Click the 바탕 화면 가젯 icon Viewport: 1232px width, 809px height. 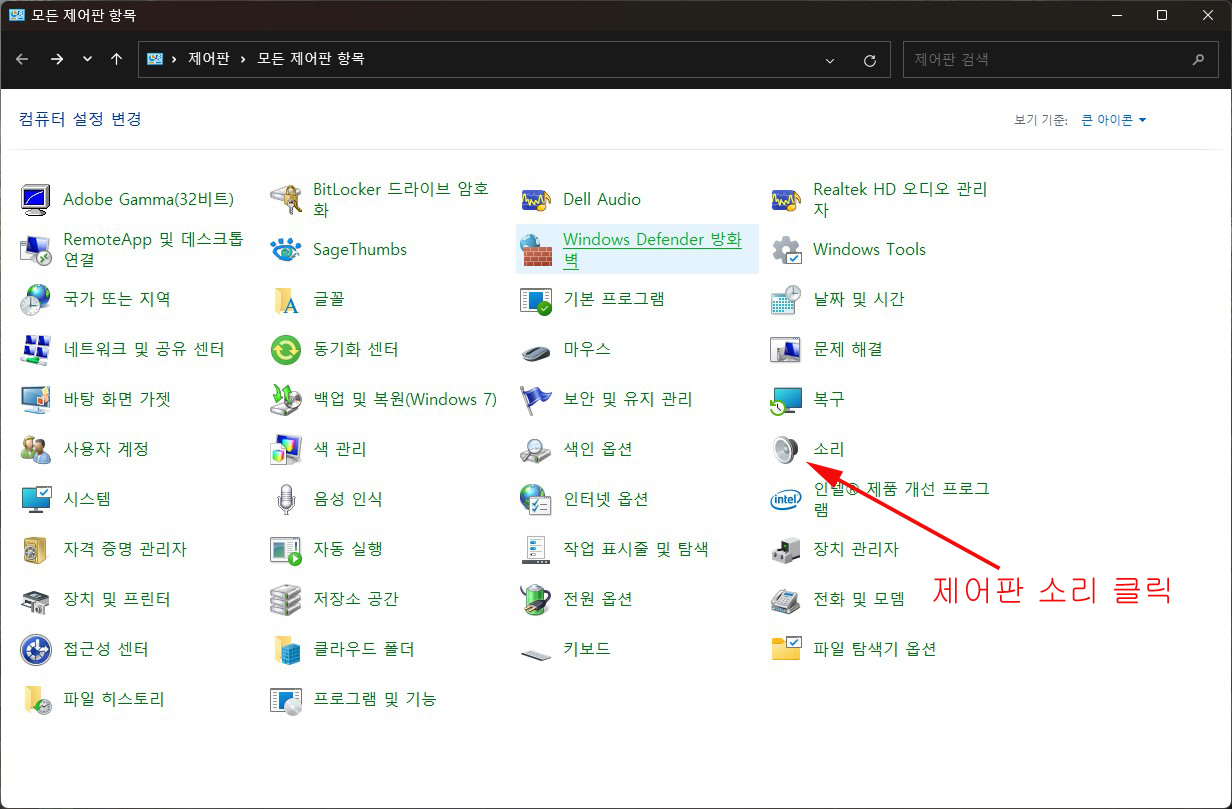pos(36,399)
